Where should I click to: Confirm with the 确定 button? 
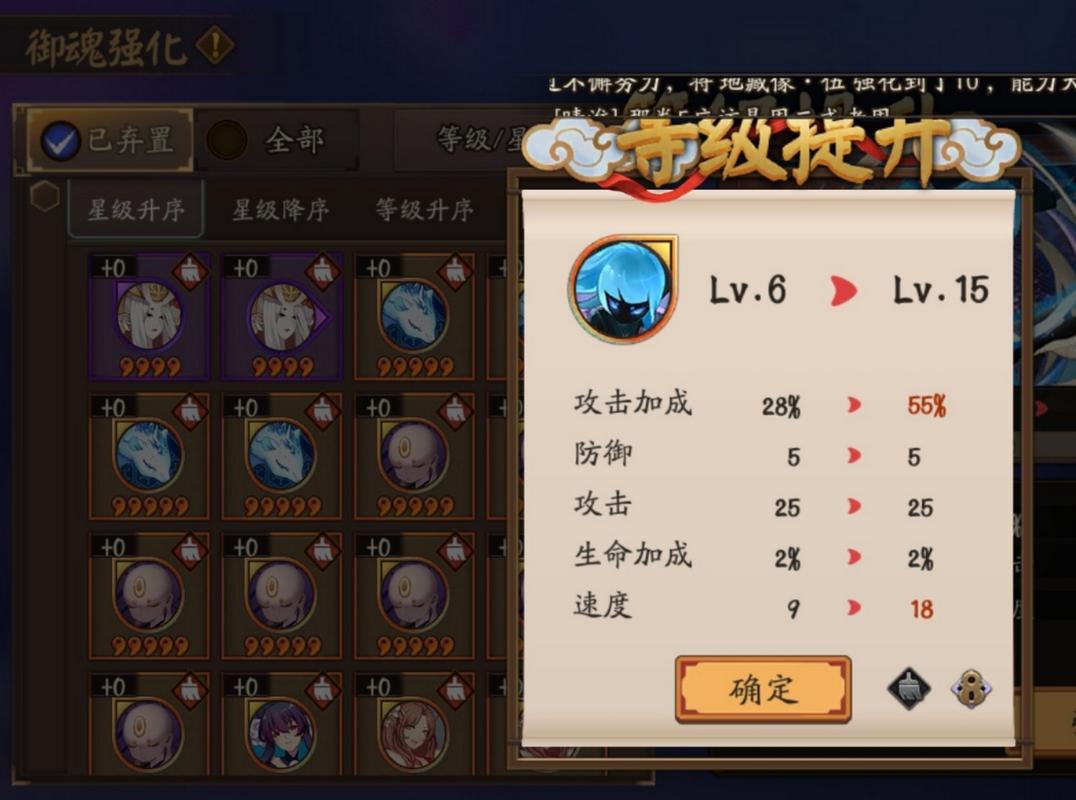point(763,689)
